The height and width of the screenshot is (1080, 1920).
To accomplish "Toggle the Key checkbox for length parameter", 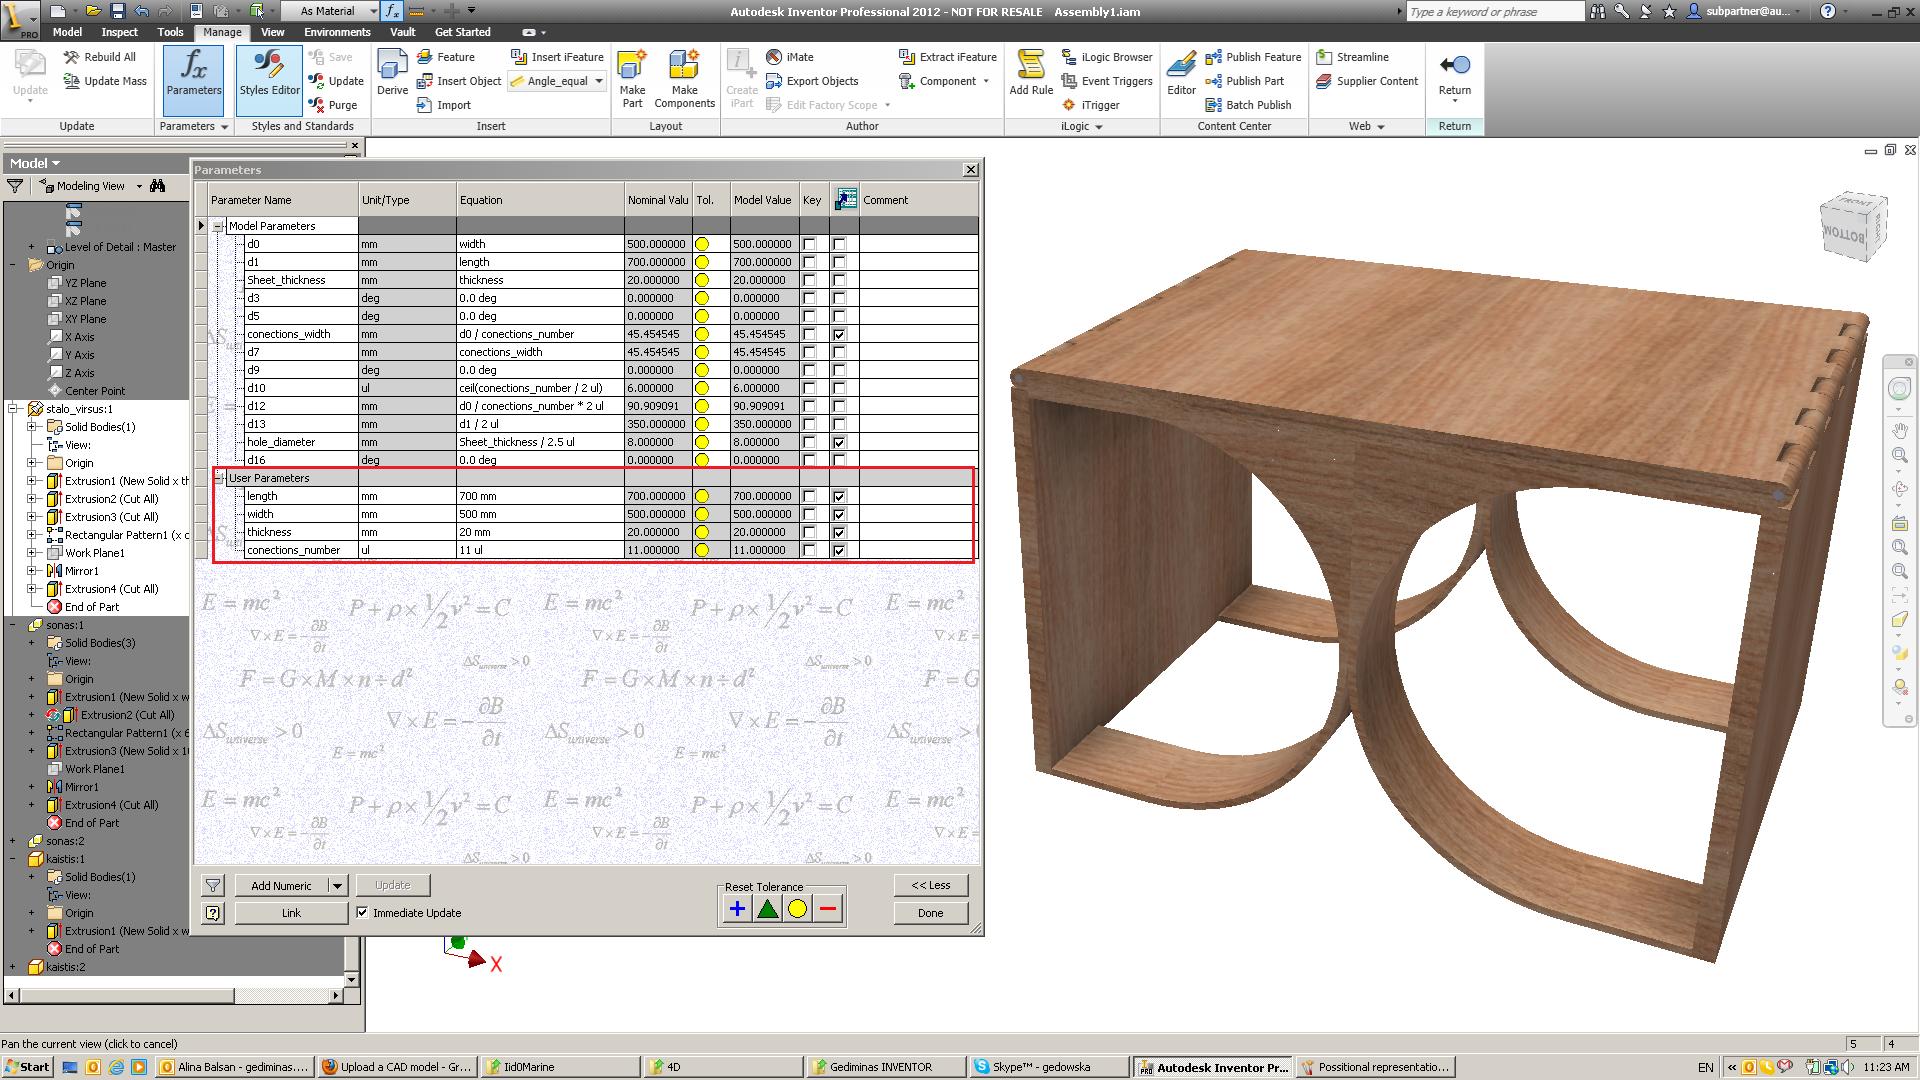I will click(x=810, y=496).
